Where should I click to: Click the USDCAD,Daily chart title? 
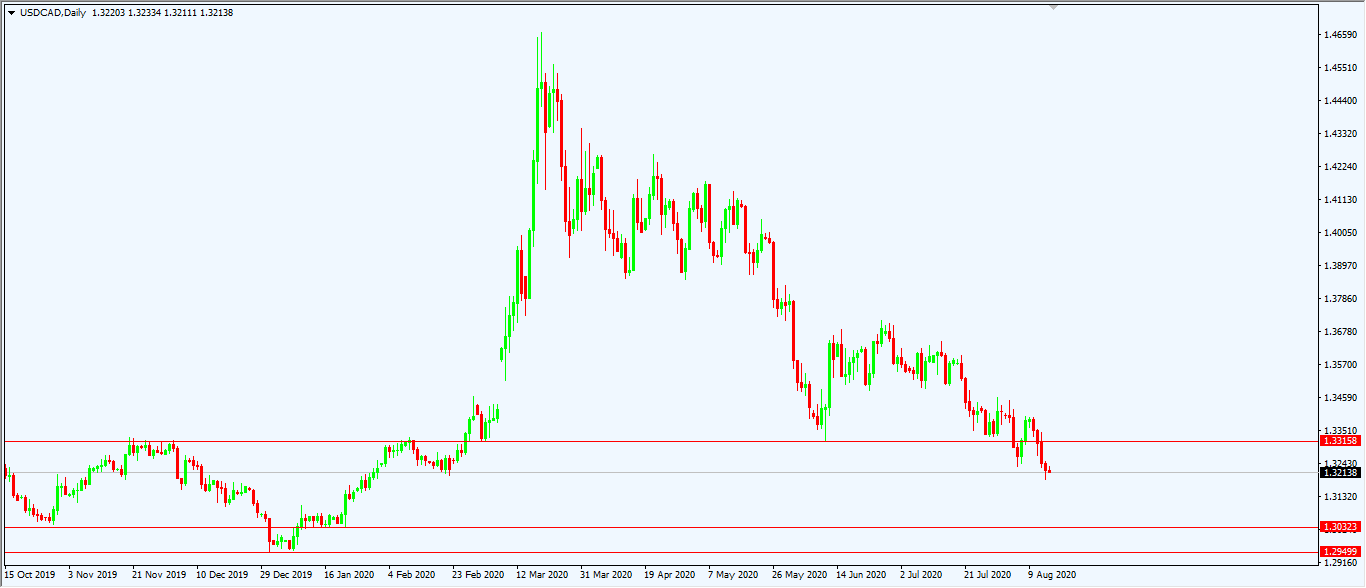tap(53, 13)
